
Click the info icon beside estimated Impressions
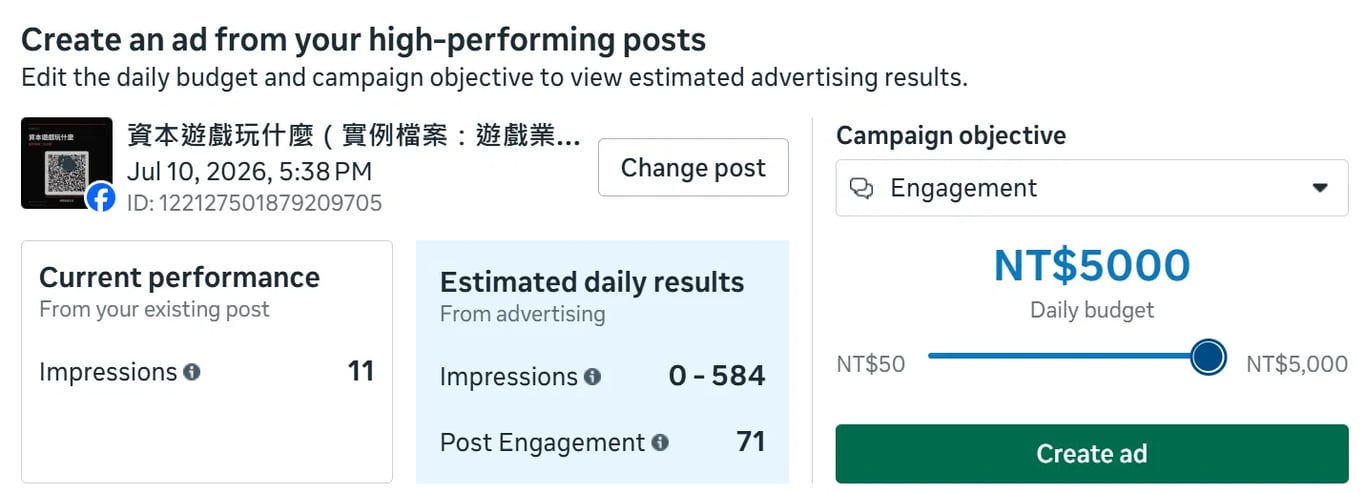coord(592,377)
